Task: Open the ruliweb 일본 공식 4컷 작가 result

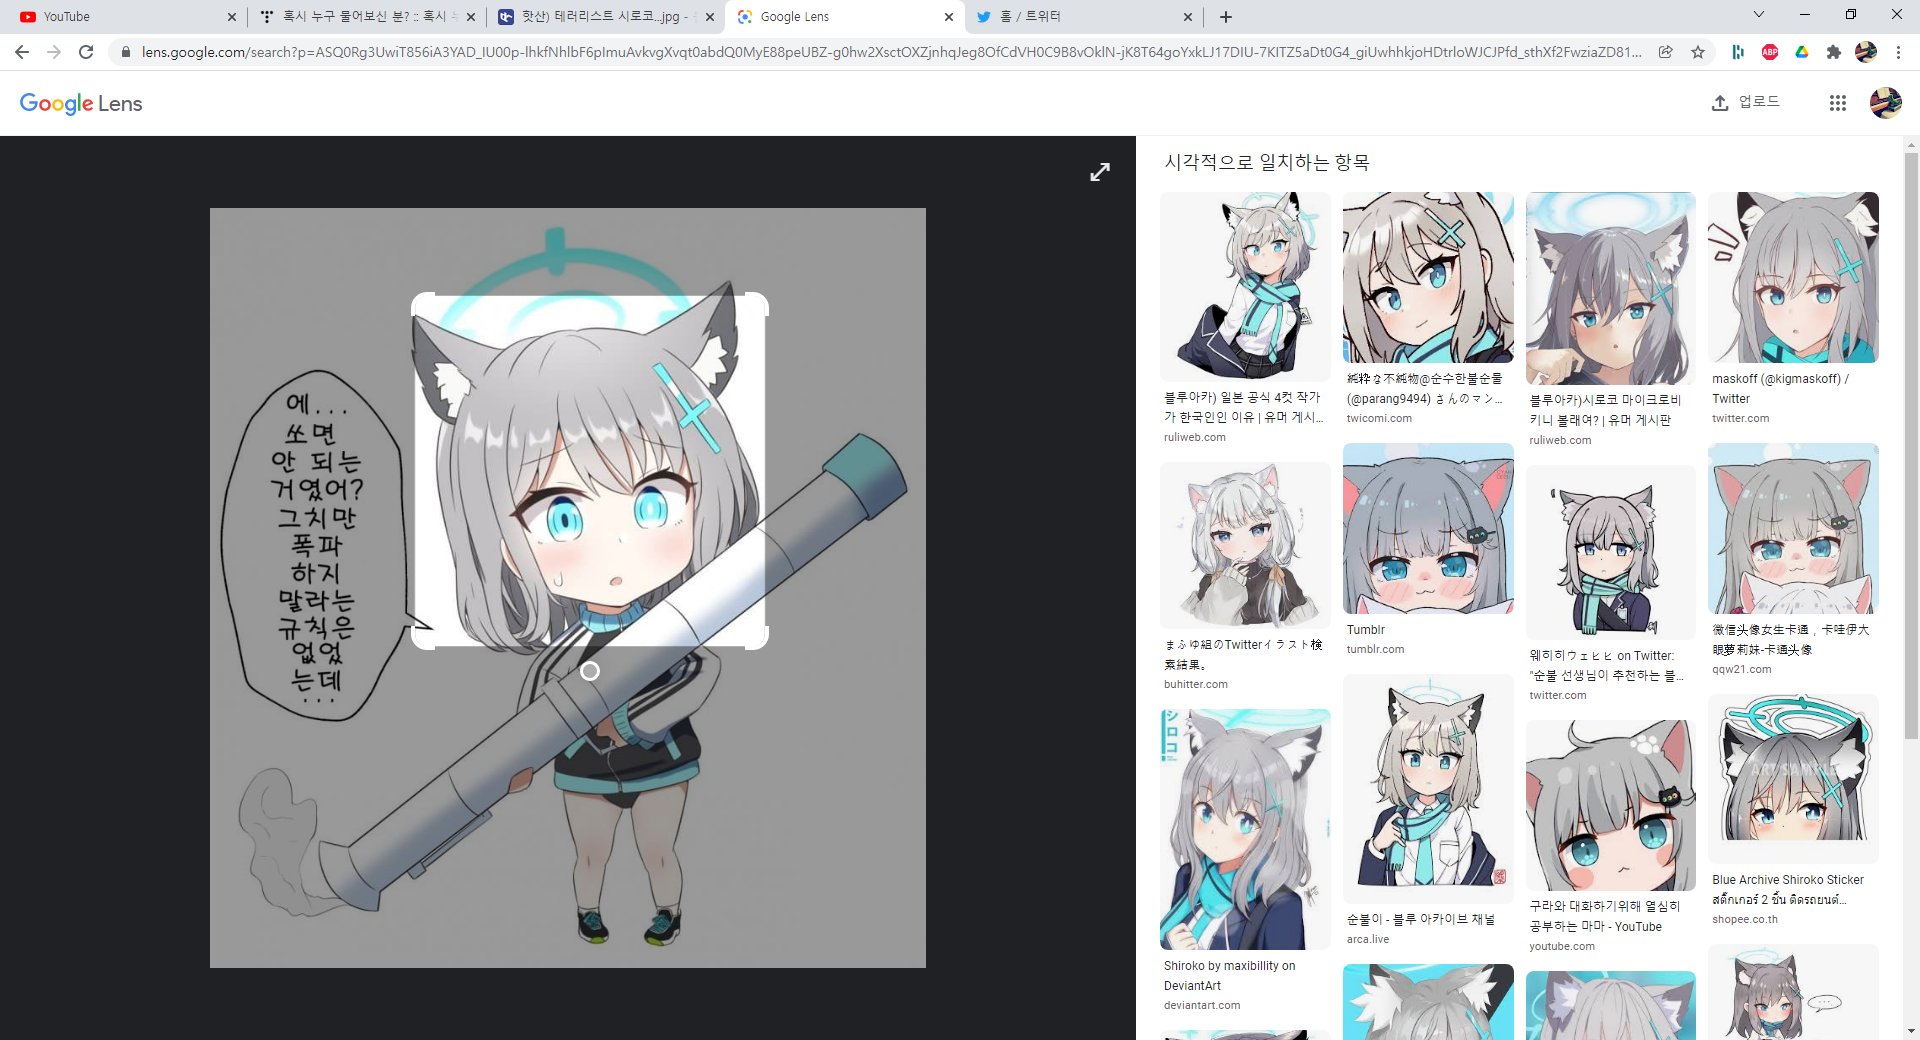Action: click(1243, 407)
